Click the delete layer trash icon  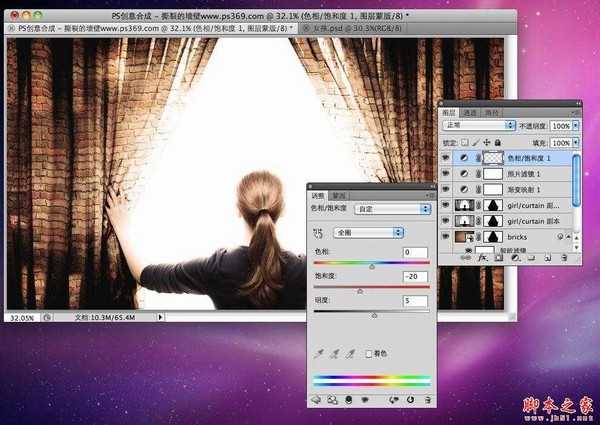563,257
